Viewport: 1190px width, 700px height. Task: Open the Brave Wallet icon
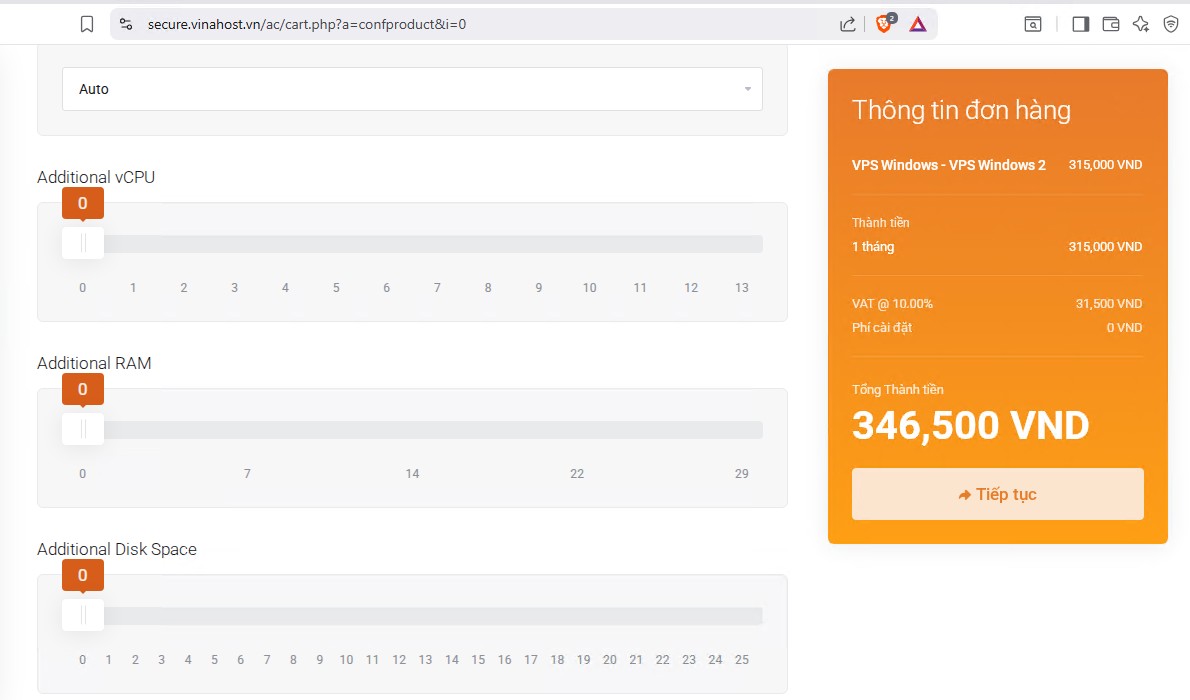1110,25
